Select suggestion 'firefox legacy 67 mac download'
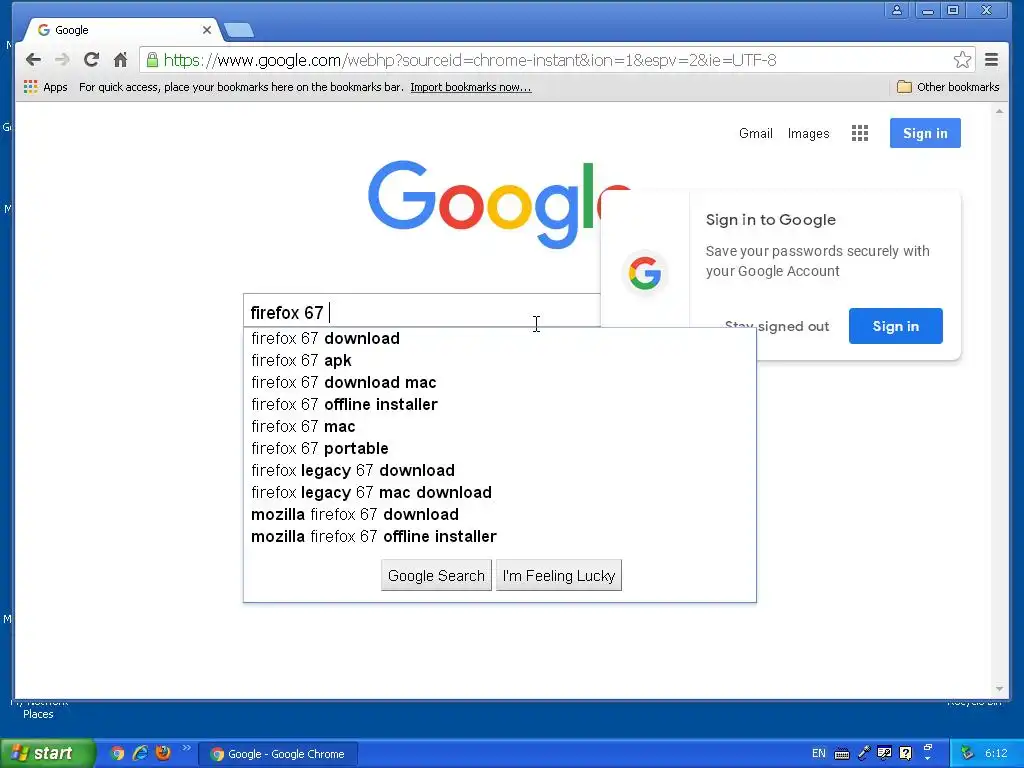Image resolution: width=1024 pixels, height=768 pixels. click(x=500, y=492)
